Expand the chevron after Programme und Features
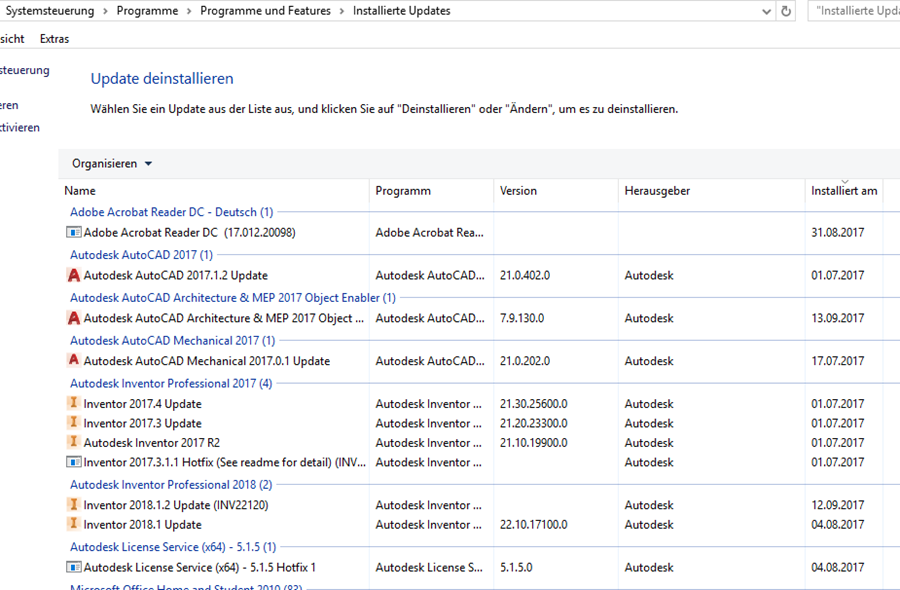Screen dimensions: 900x590 pos(342,11)
